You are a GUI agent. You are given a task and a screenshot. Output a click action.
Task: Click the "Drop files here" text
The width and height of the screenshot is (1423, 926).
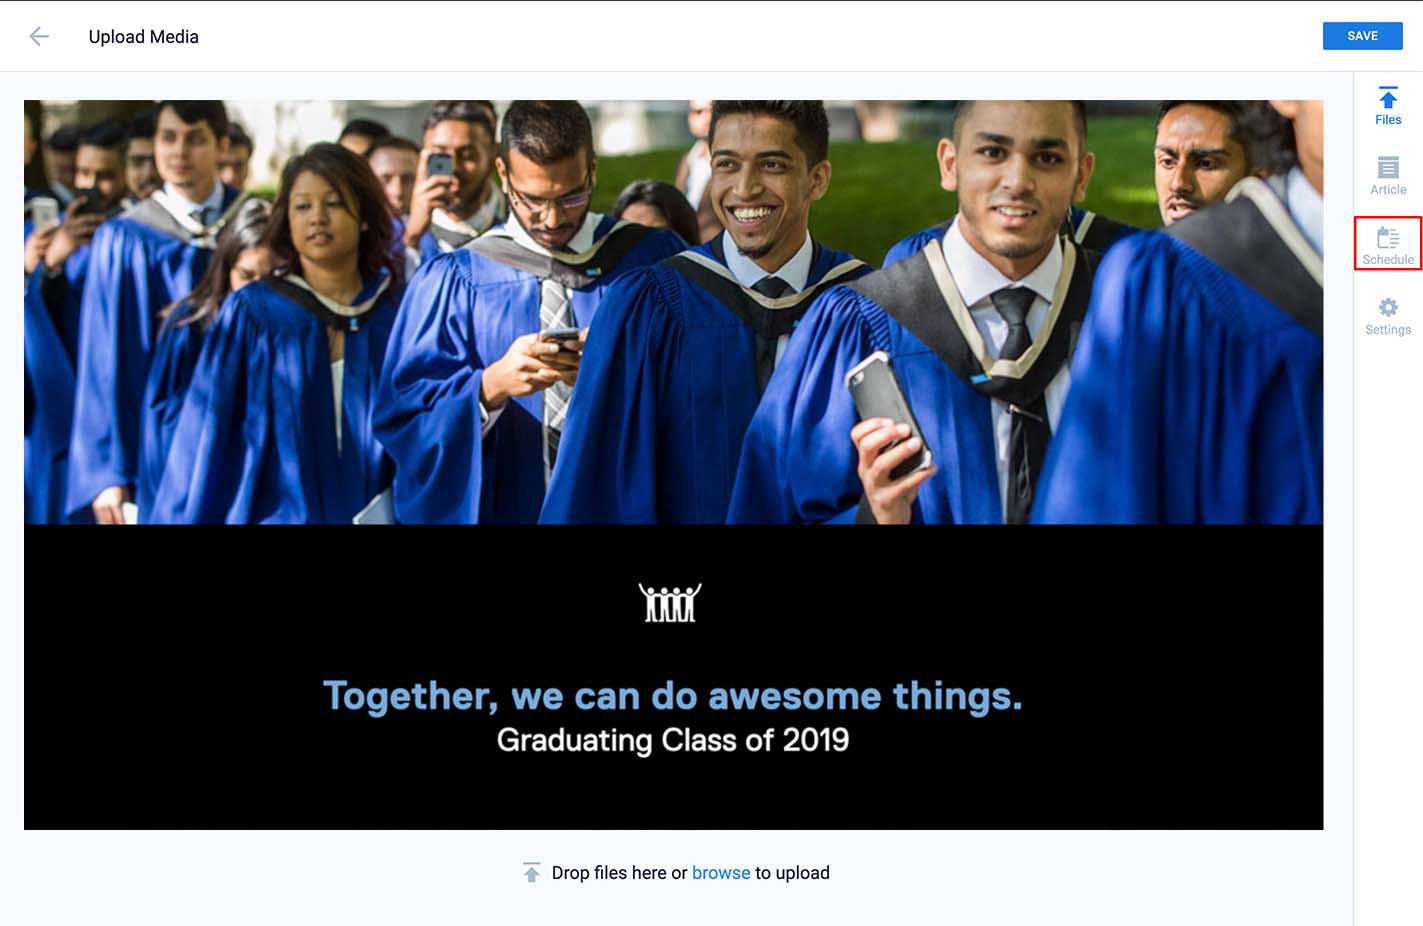coord(609,873)
